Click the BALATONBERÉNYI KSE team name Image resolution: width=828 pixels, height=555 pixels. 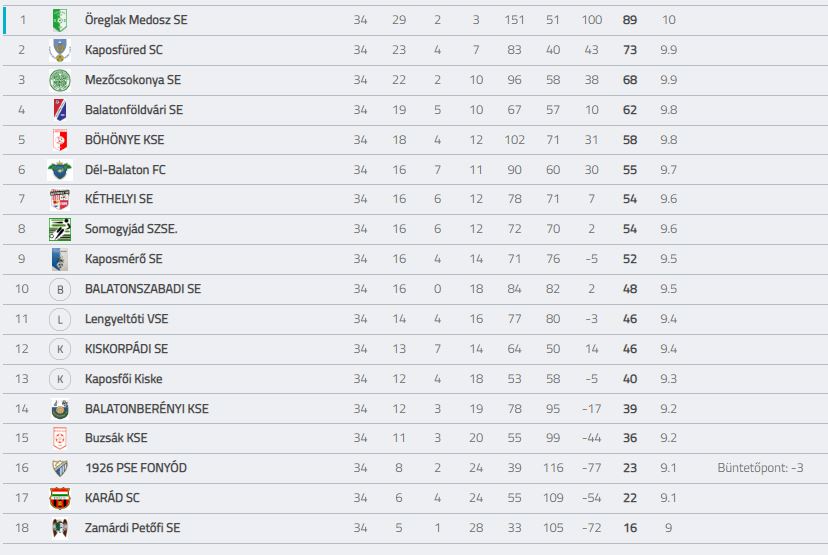[146, 409]
